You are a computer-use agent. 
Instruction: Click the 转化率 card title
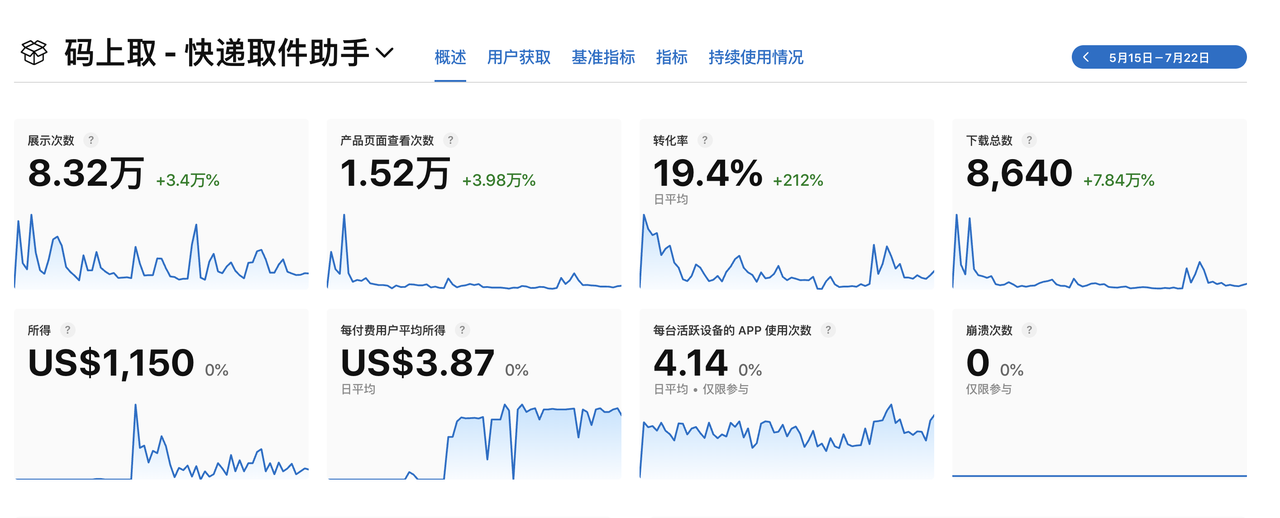tap(670, 141)
